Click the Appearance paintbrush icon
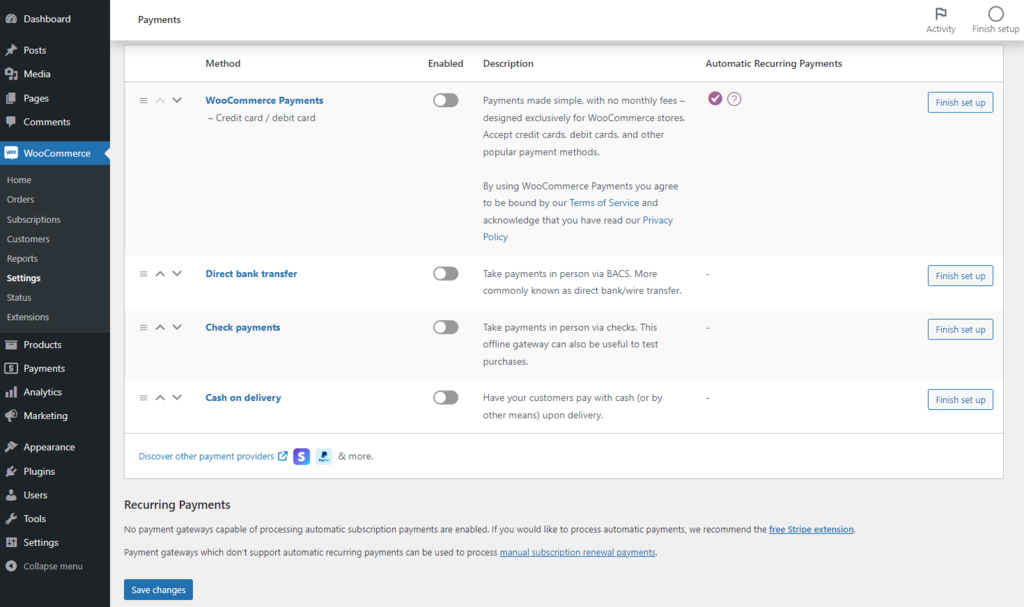Image resolution: width=1024 pixels, height=607 pixels. (11, 447)
